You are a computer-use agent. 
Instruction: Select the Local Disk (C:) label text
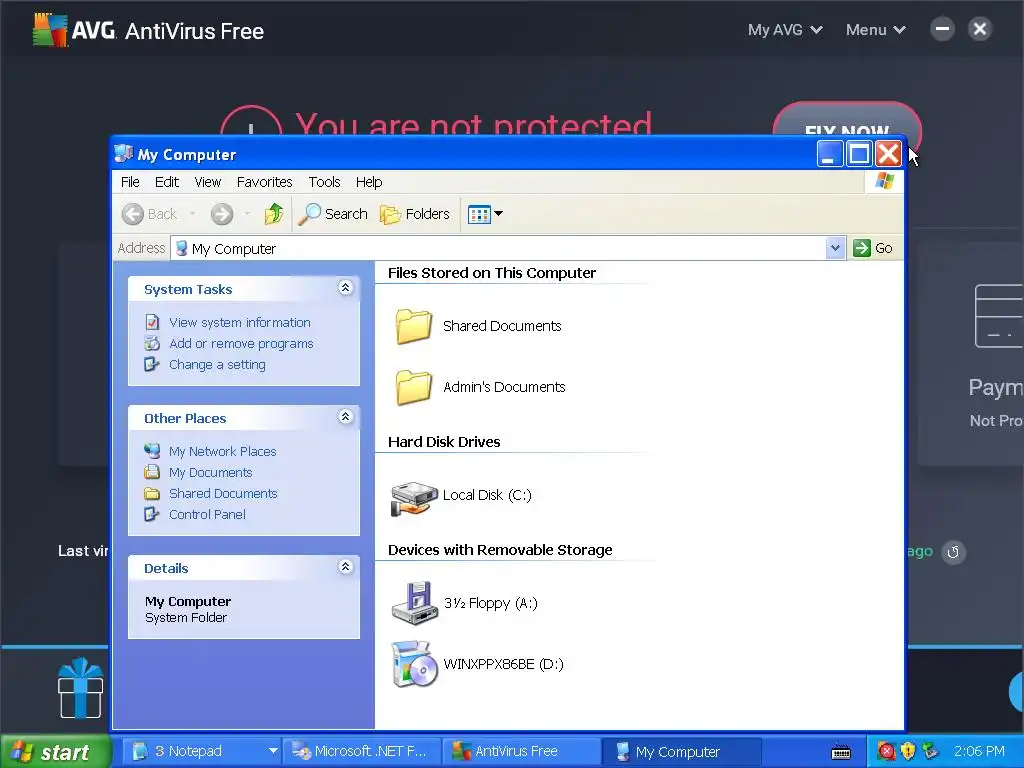(487, 495)
